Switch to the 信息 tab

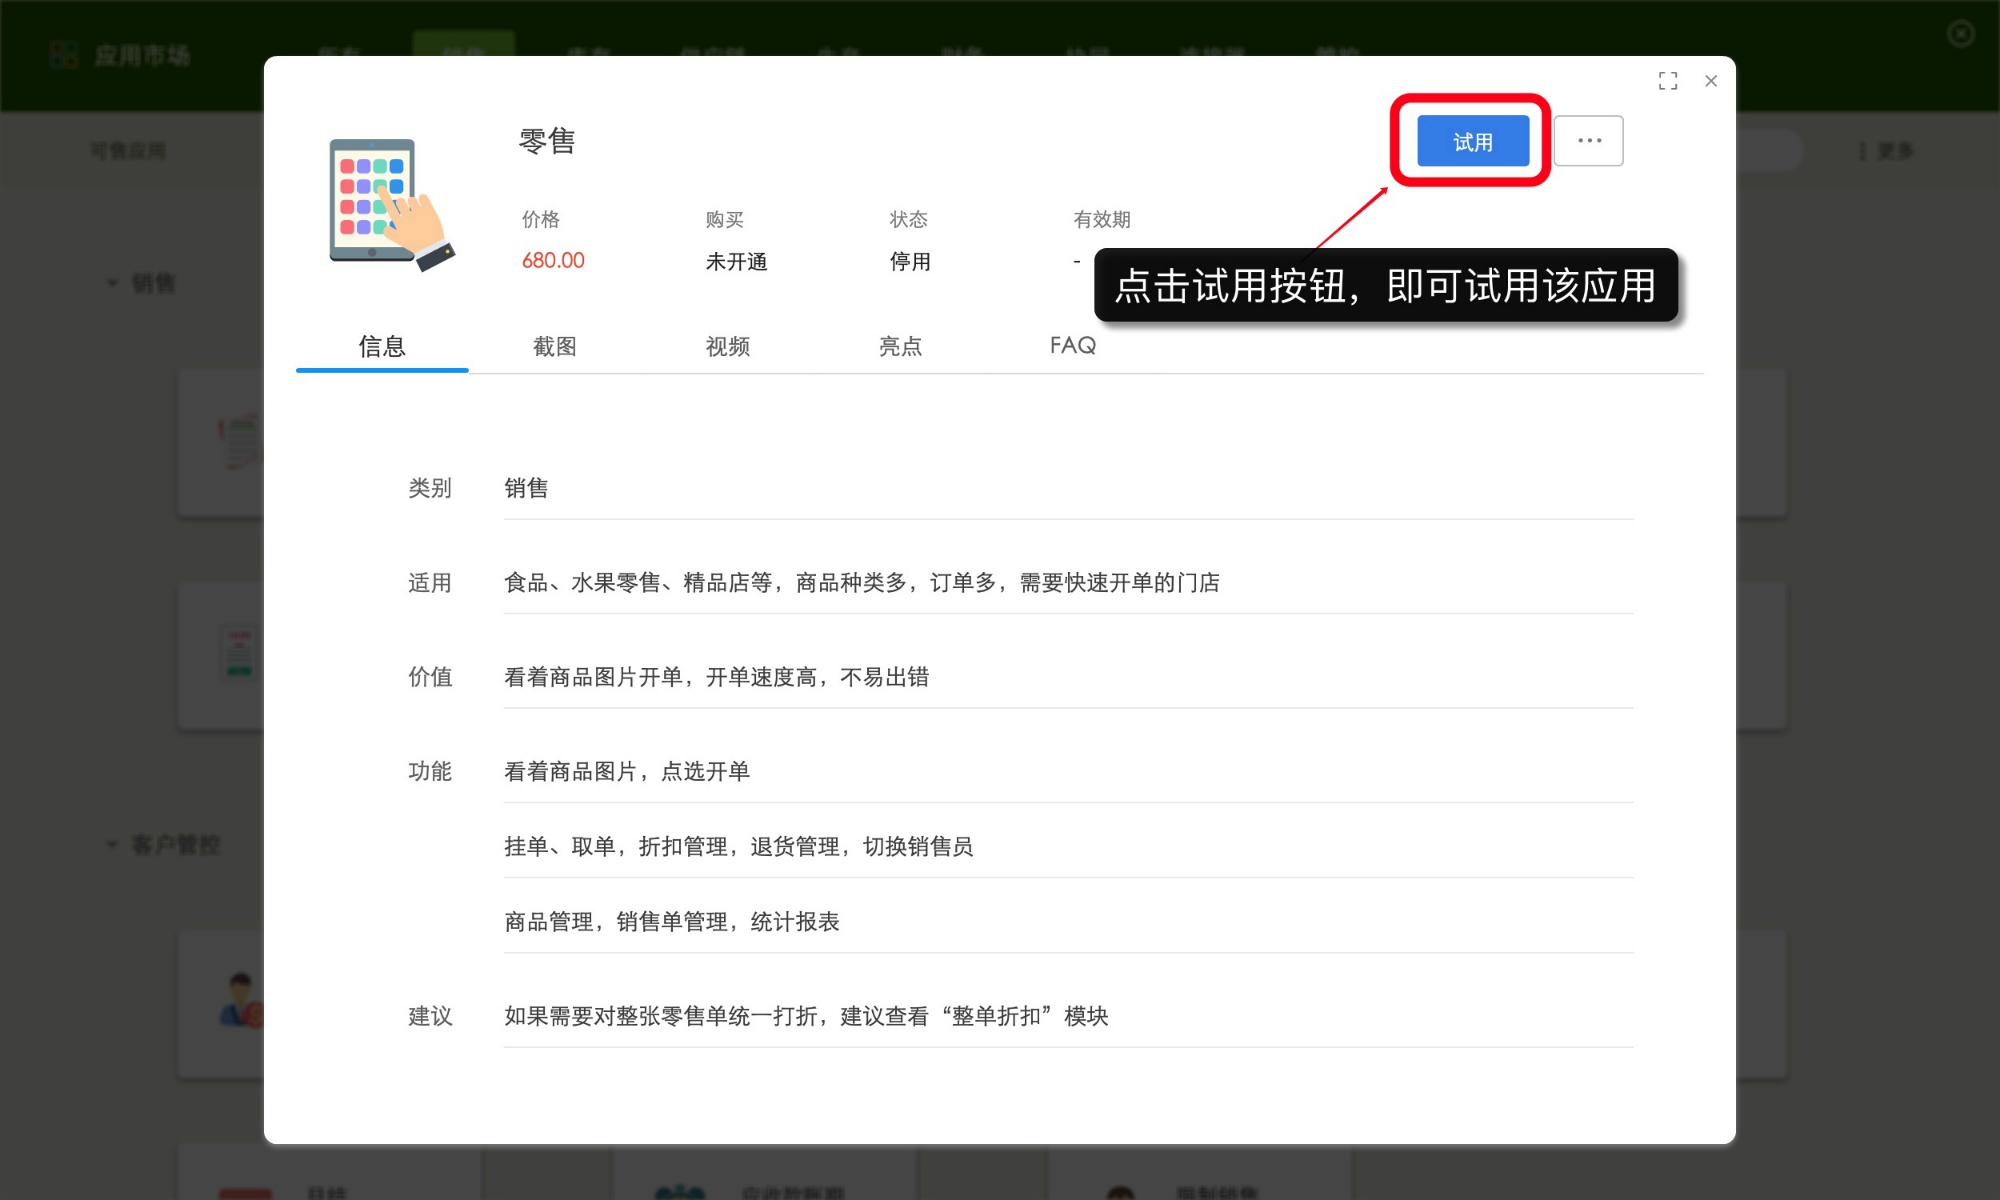pyautogui.click(x=382, y=346)
